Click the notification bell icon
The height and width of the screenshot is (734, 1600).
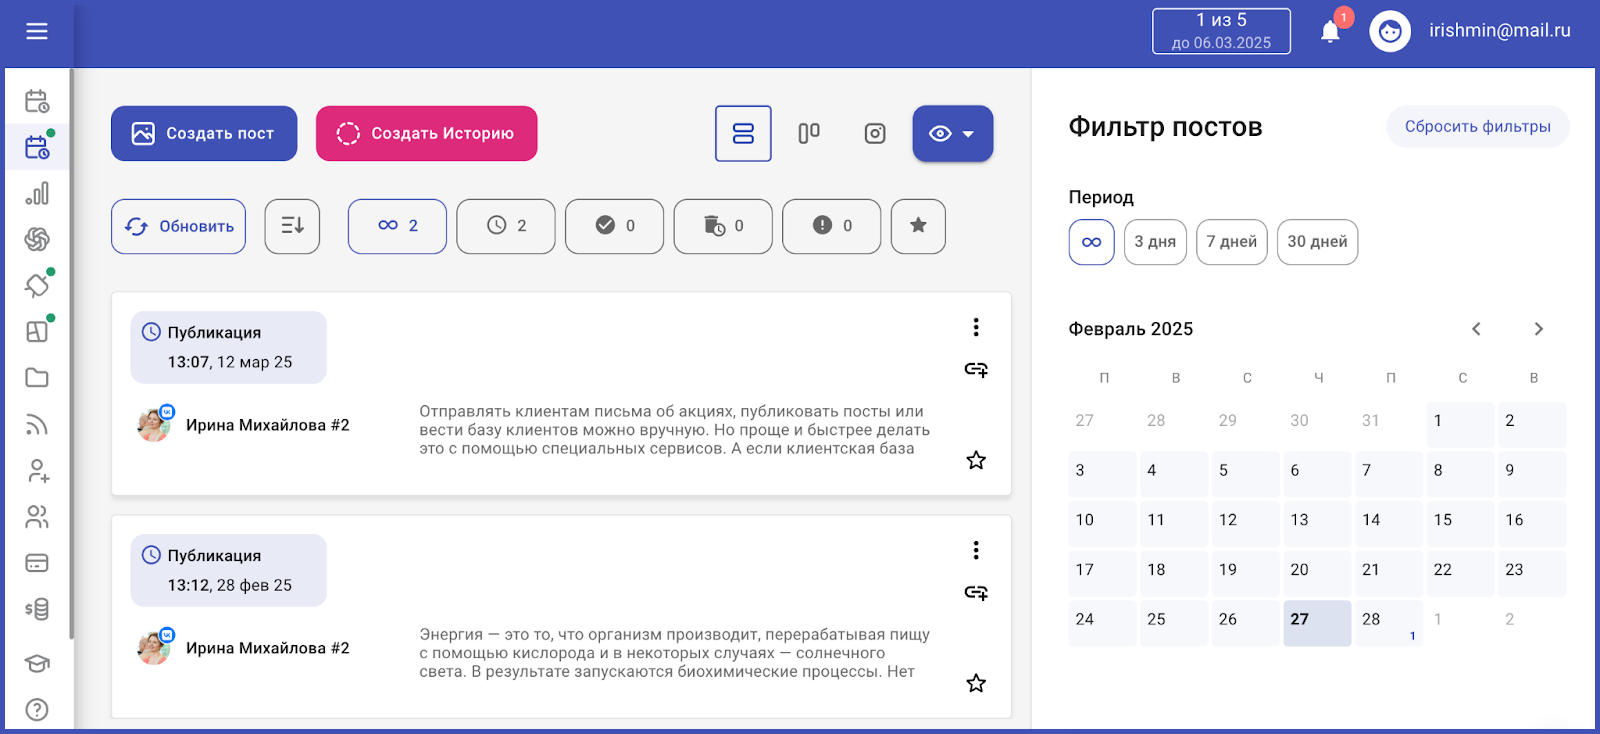click(1330, 31)
